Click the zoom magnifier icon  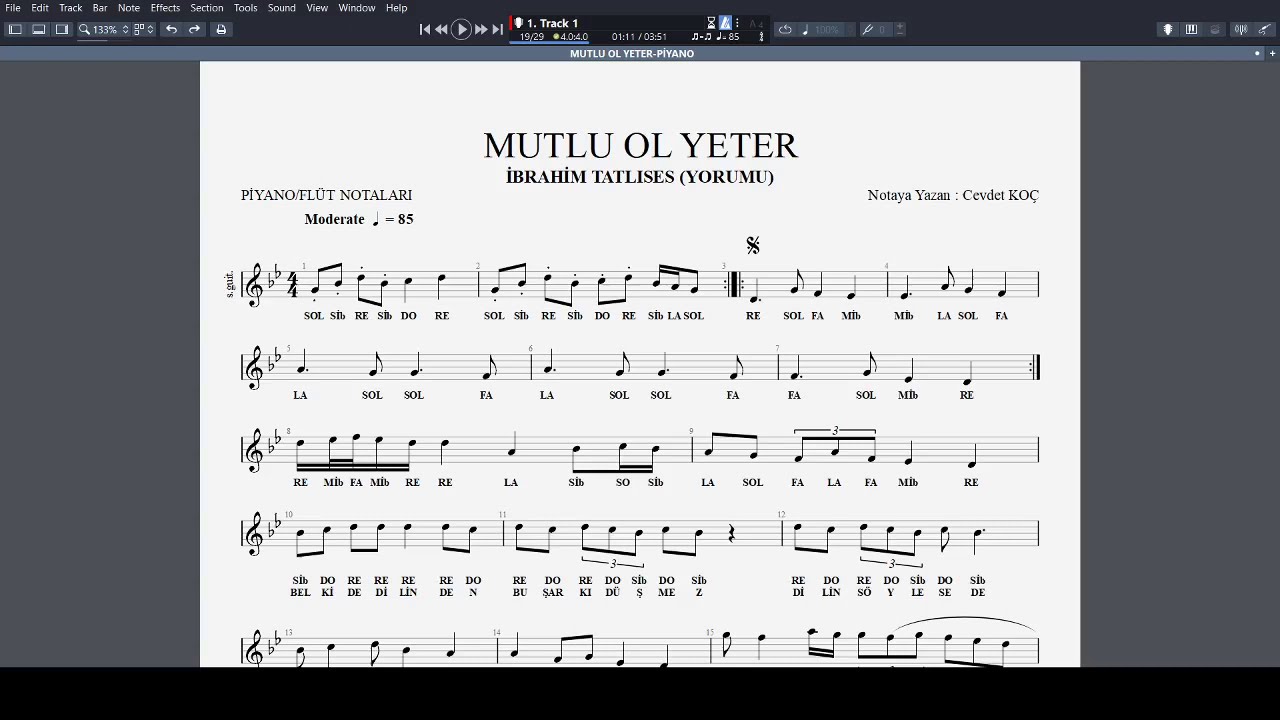coord(85,29)
